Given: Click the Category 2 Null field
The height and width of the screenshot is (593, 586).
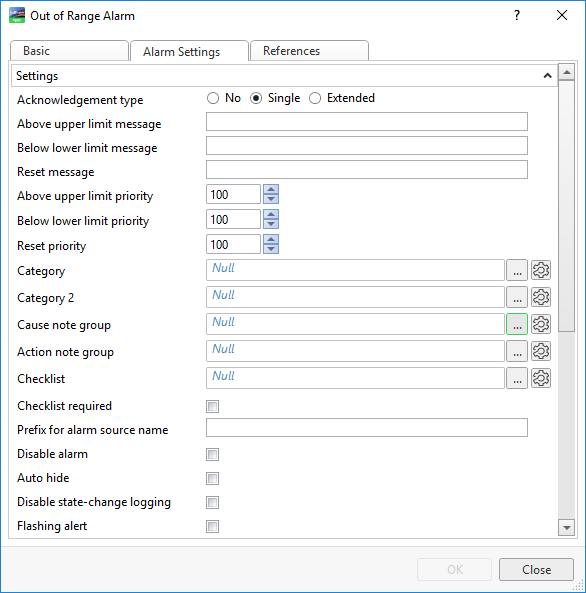Looking at the screenshot, I should click(355, 297).
